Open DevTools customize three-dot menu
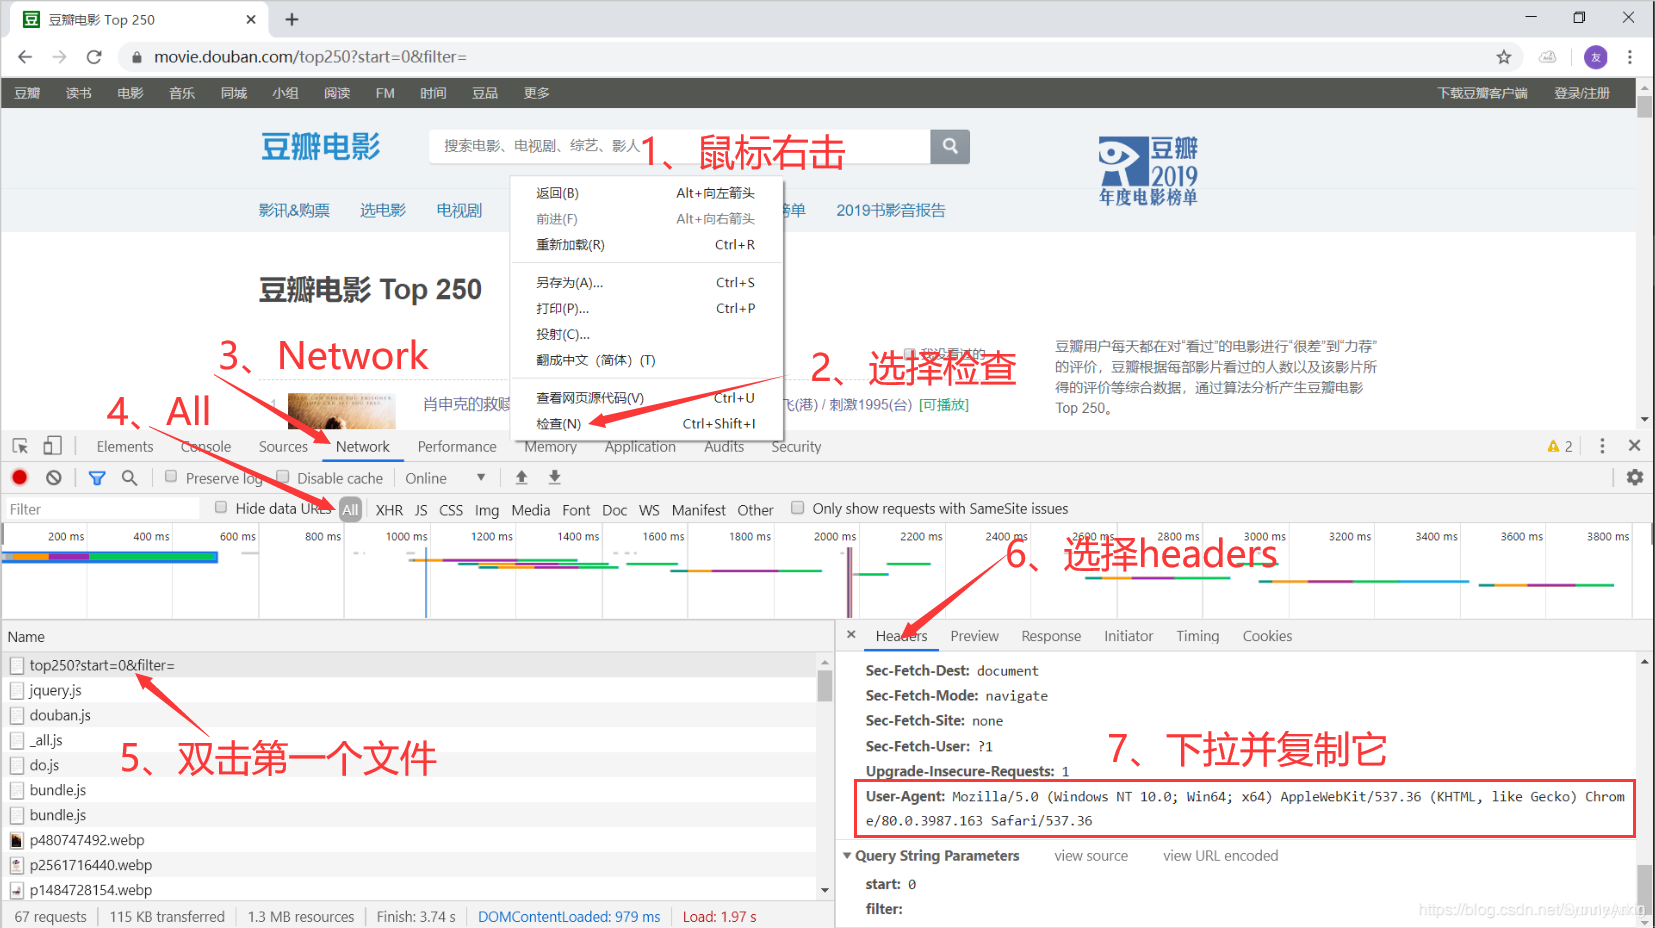This screenshot has width=1655, height=928. (1602, 446)
